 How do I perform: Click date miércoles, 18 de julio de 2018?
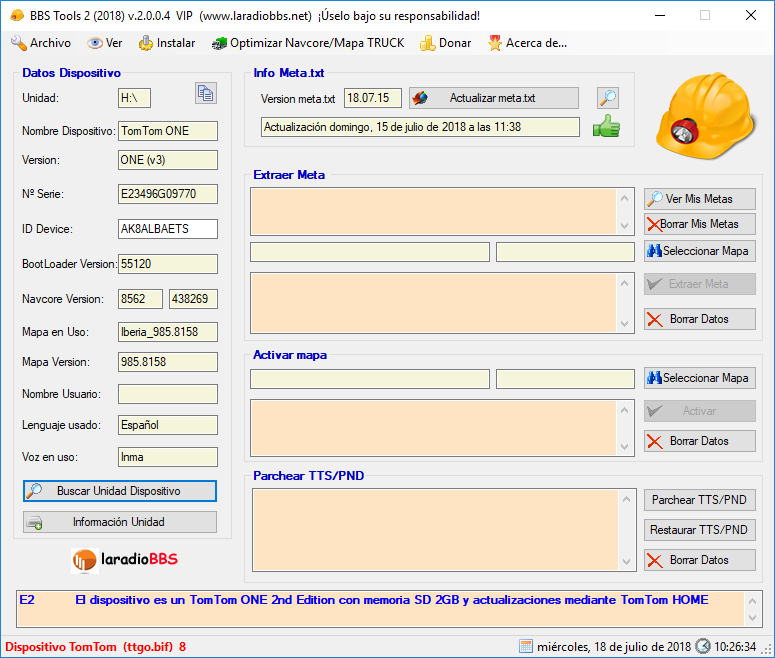tap(614, 647)
